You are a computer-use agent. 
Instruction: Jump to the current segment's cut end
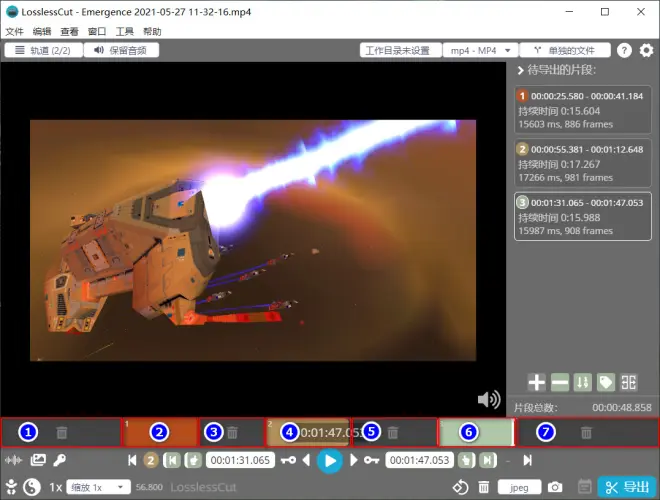488,460
